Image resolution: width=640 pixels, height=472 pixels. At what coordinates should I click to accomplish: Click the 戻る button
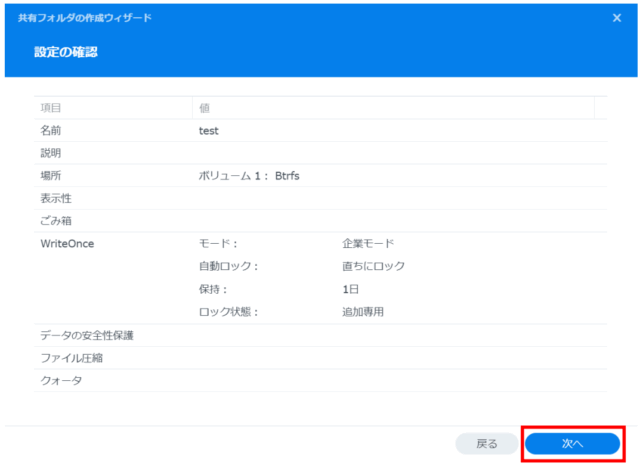click(x=487, y=442)
